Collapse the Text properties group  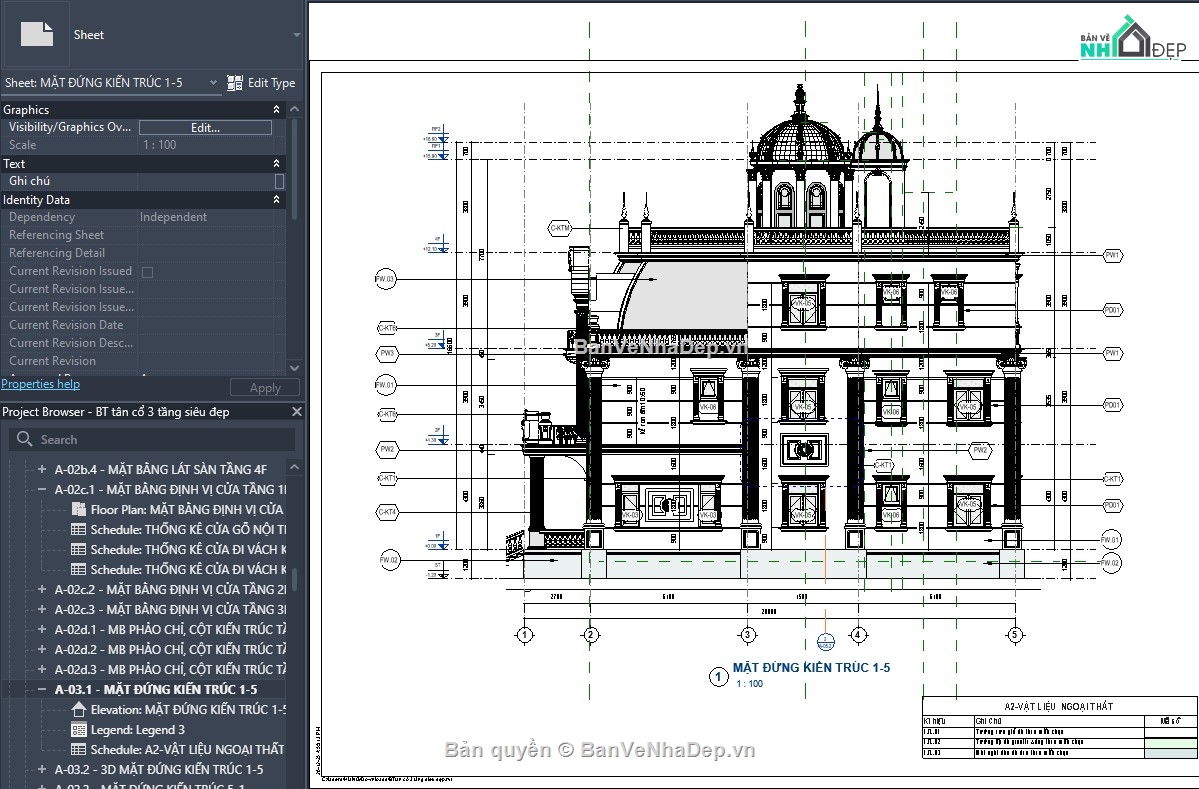coord(277,164)
